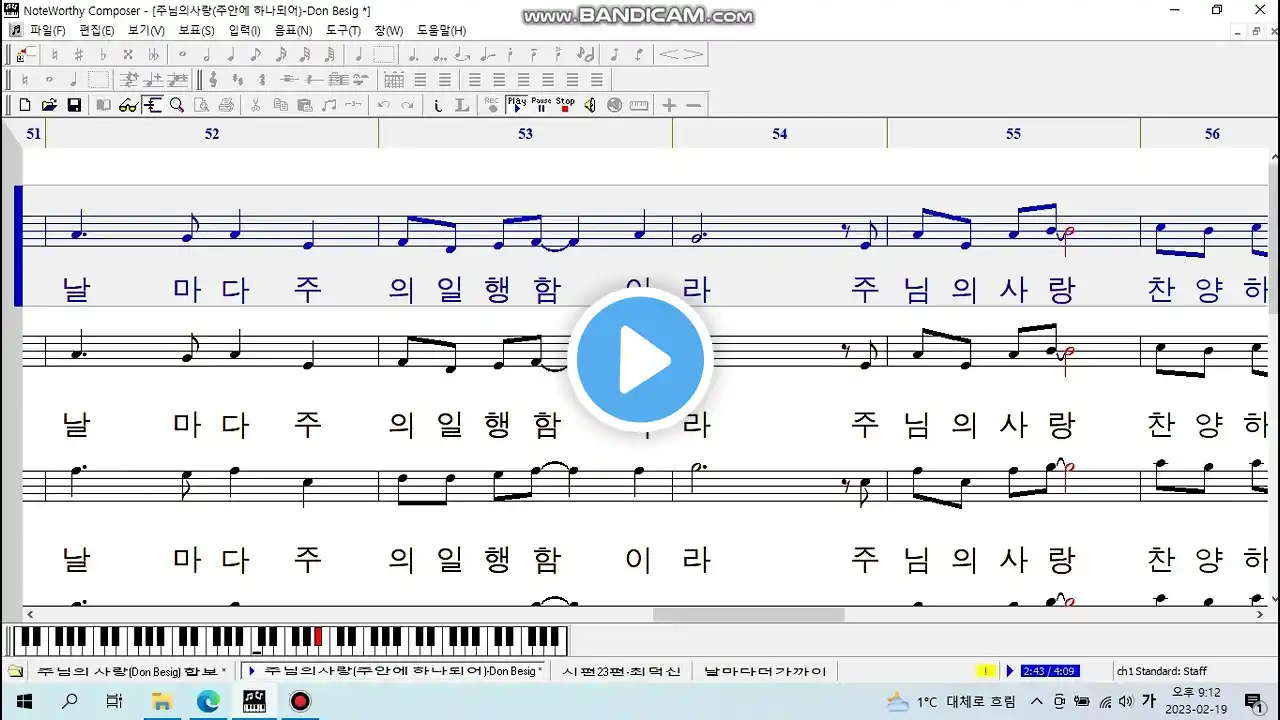Open print preview
This screenshot has height=720, width=1280.
click(x=202, y=105)
